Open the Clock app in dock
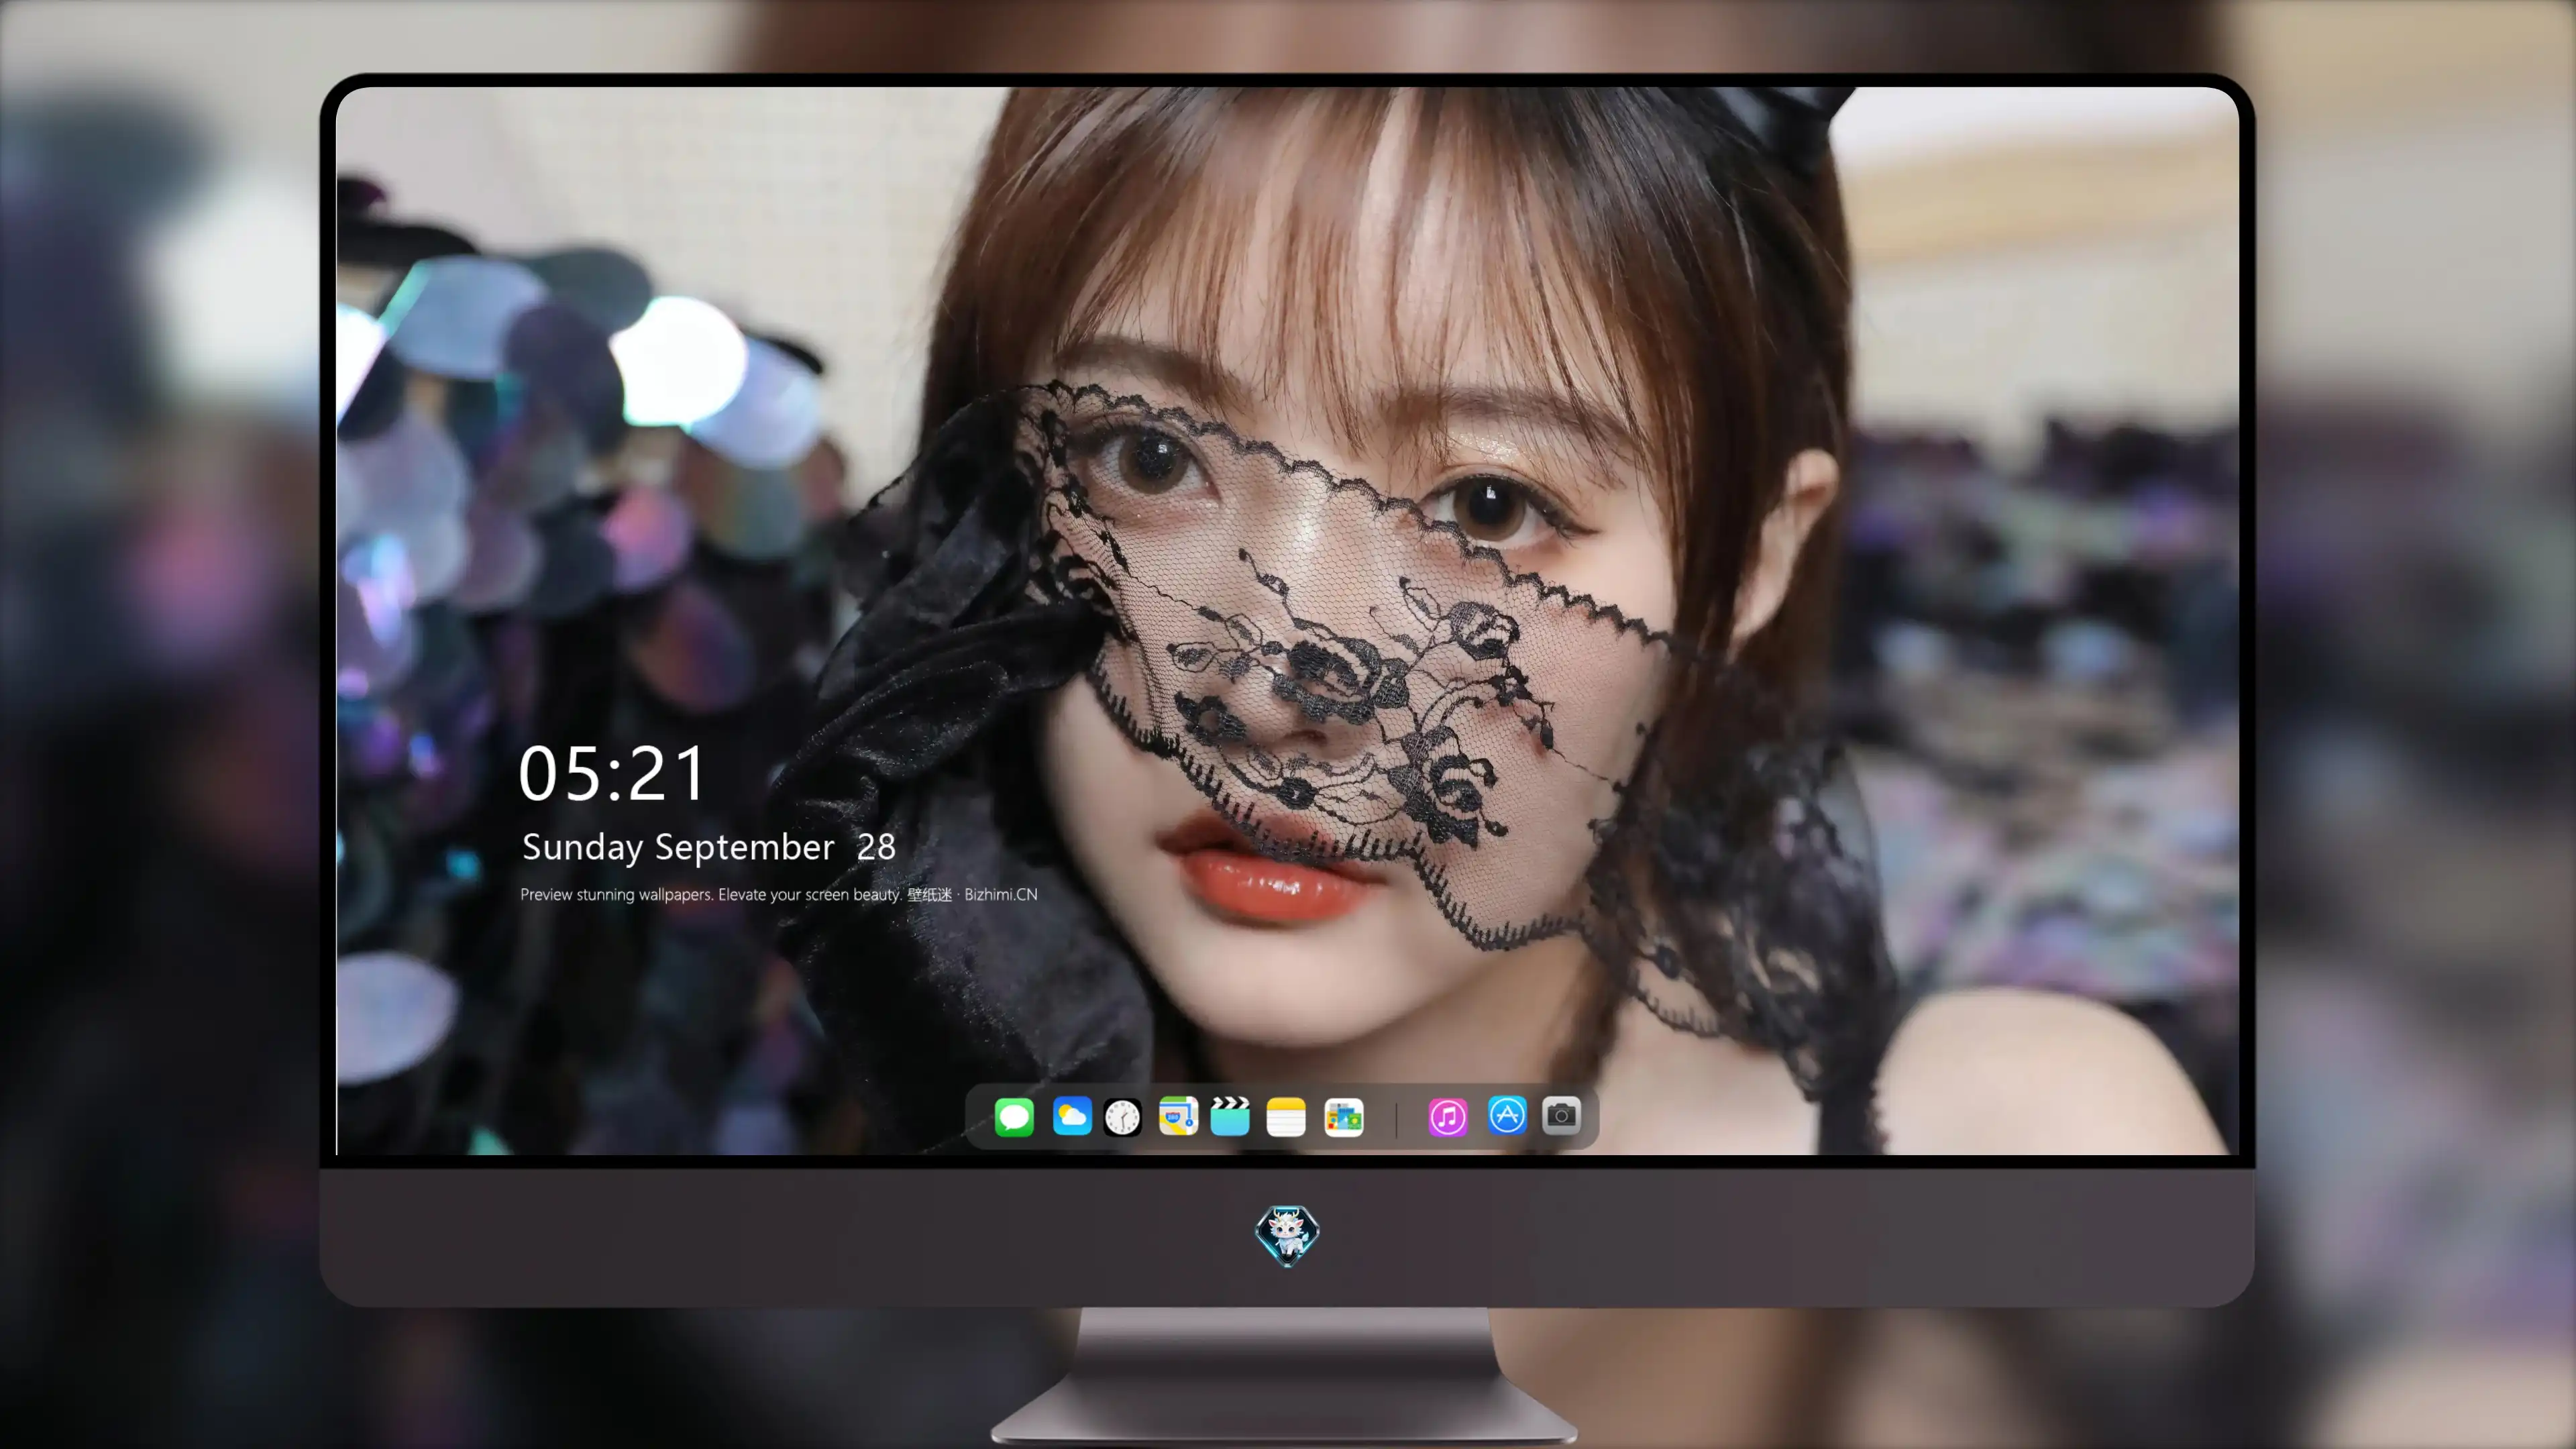2576x1449 pixels. point(1122,1117)
